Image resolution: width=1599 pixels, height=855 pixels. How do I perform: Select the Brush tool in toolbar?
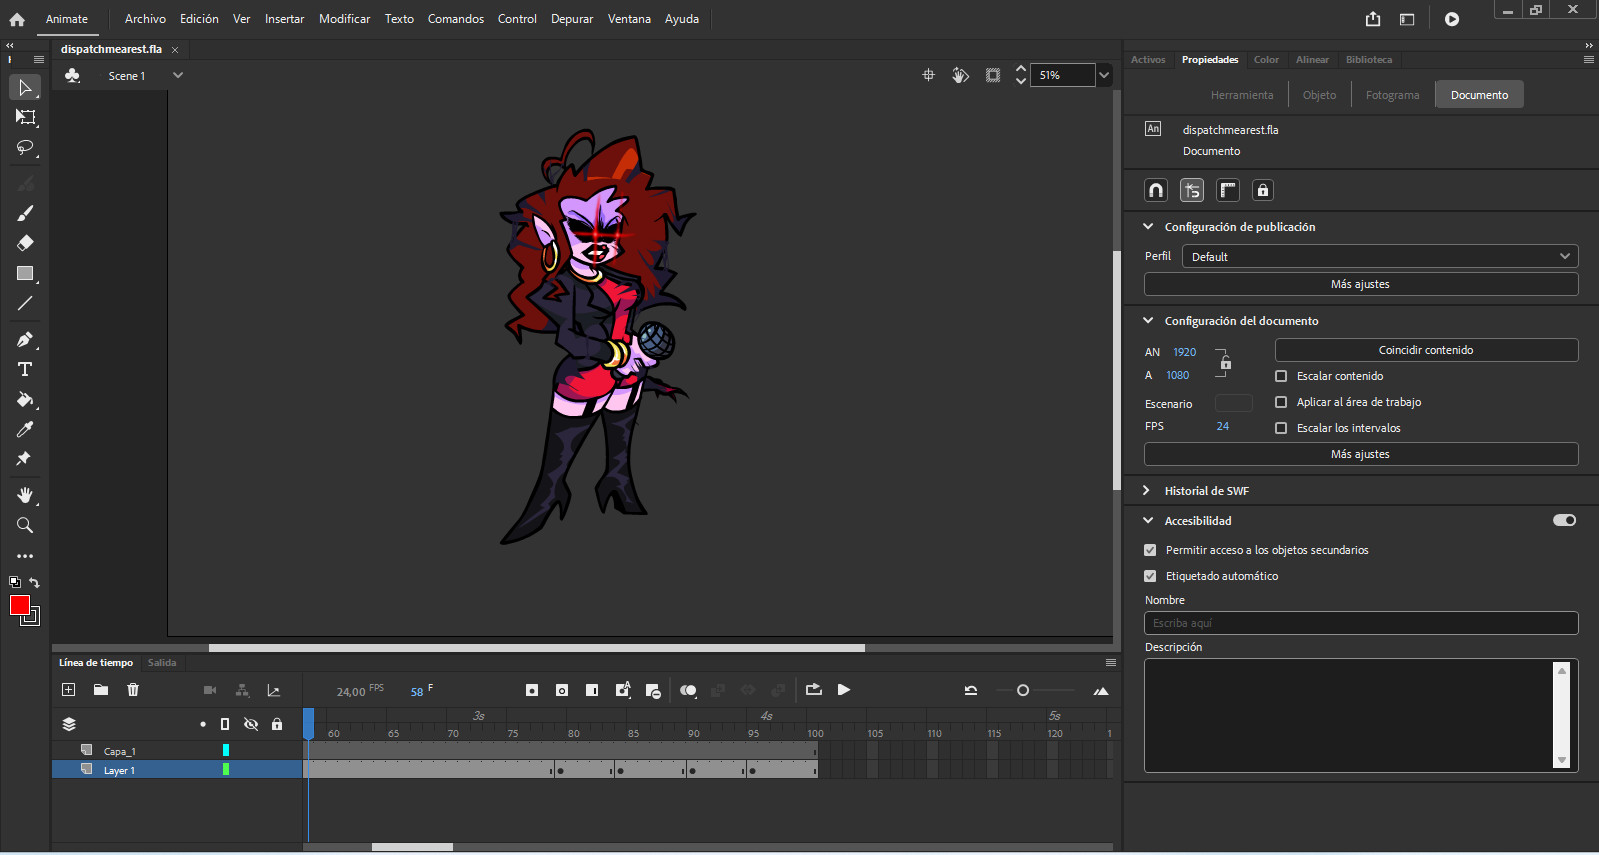click(x=25, y=213)
